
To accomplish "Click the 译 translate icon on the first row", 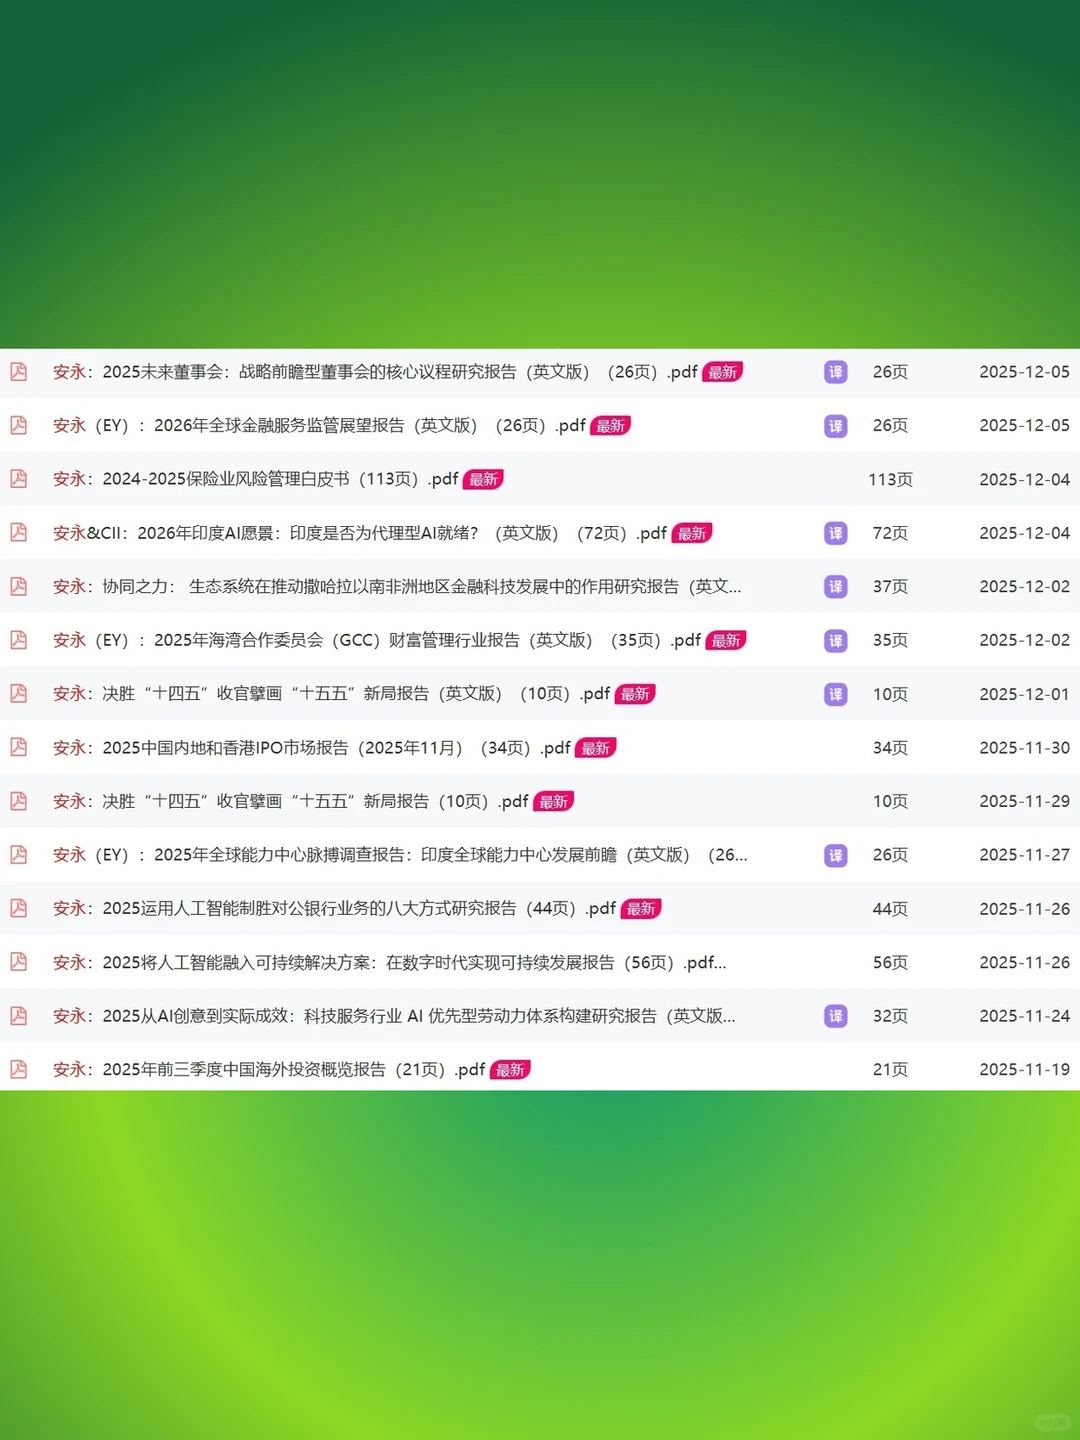I will tap(835, 372).
